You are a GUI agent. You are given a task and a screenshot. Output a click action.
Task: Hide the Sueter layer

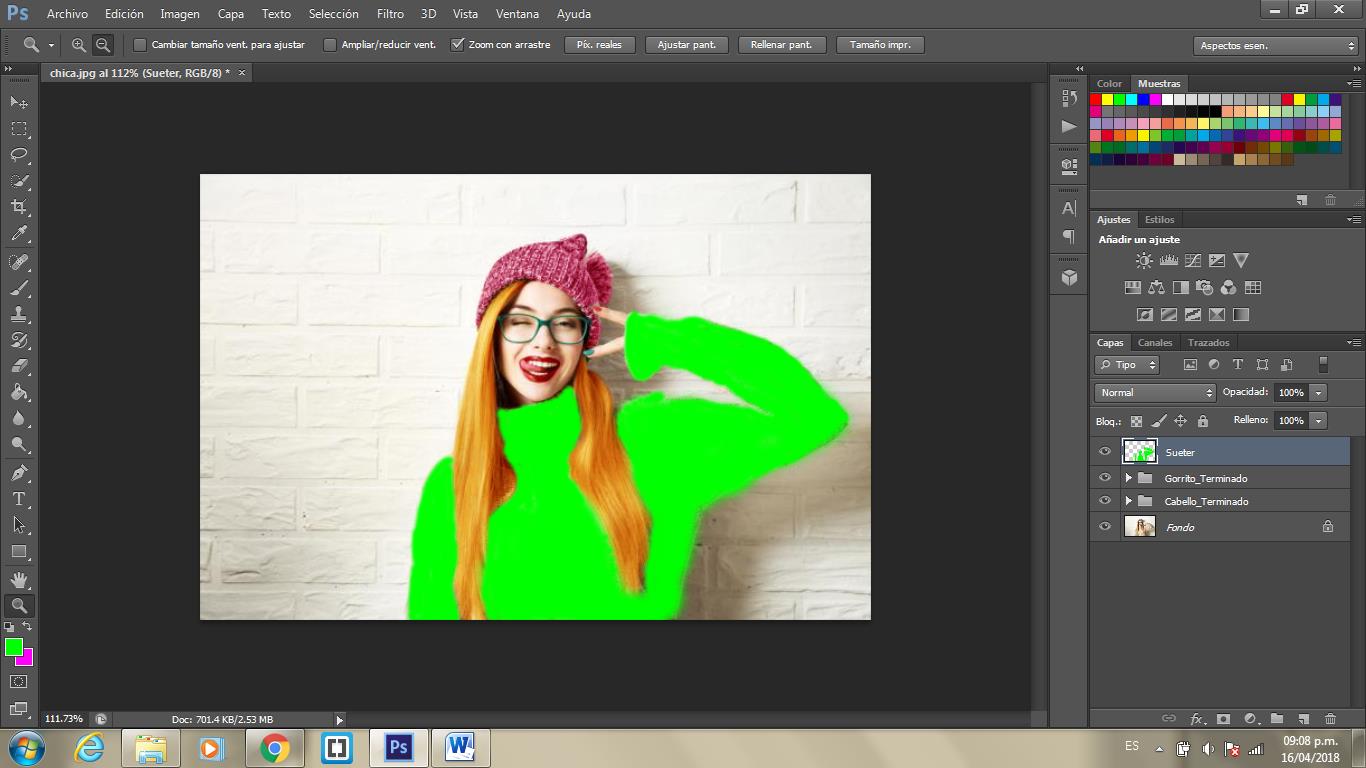pos(1105,452)
